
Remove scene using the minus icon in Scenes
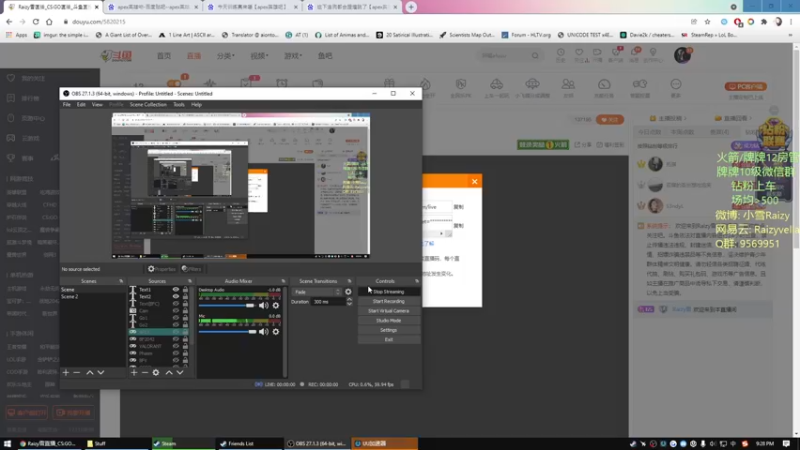tap(77, 373)
